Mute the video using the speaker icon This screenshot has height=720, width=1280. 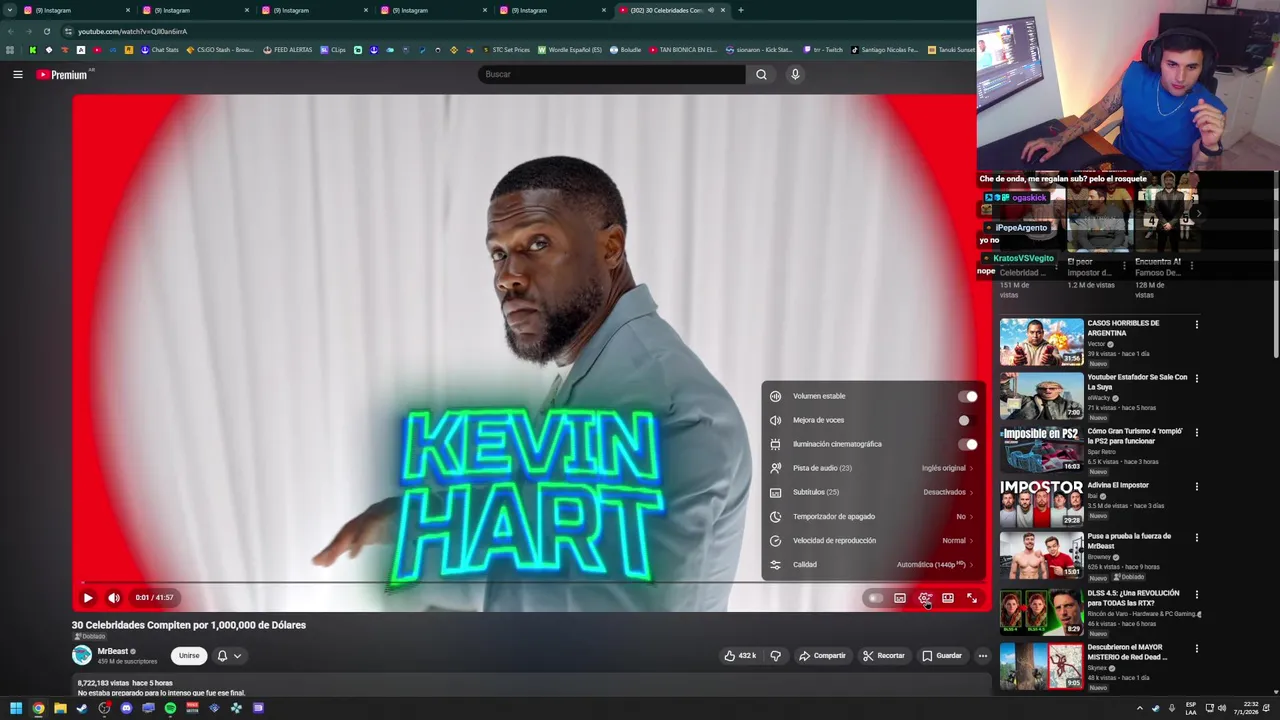(x=114, y=598)
